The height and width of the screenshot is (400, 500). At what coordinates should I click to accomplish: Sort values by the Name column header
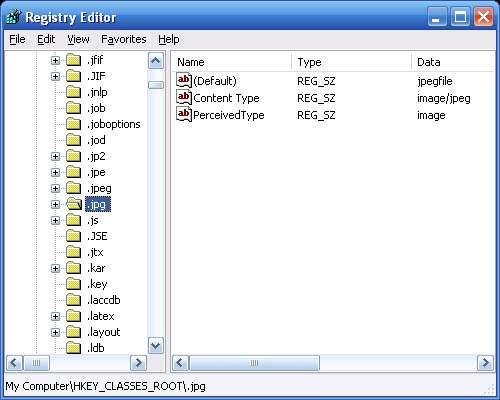point(232,62)
